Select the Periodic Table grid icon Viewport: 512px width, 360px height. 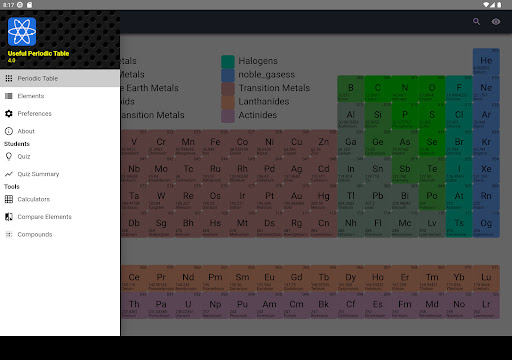point(9,78)
